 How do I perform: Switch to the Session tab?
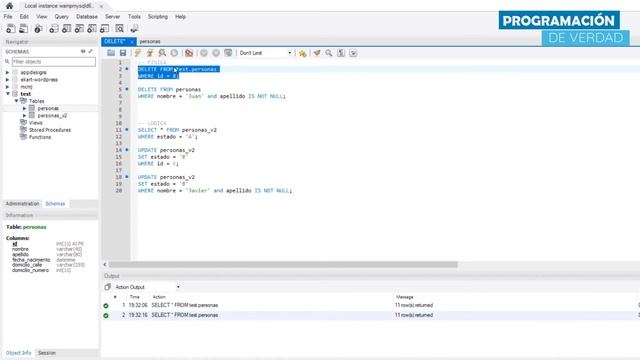(x=47, y=353)
